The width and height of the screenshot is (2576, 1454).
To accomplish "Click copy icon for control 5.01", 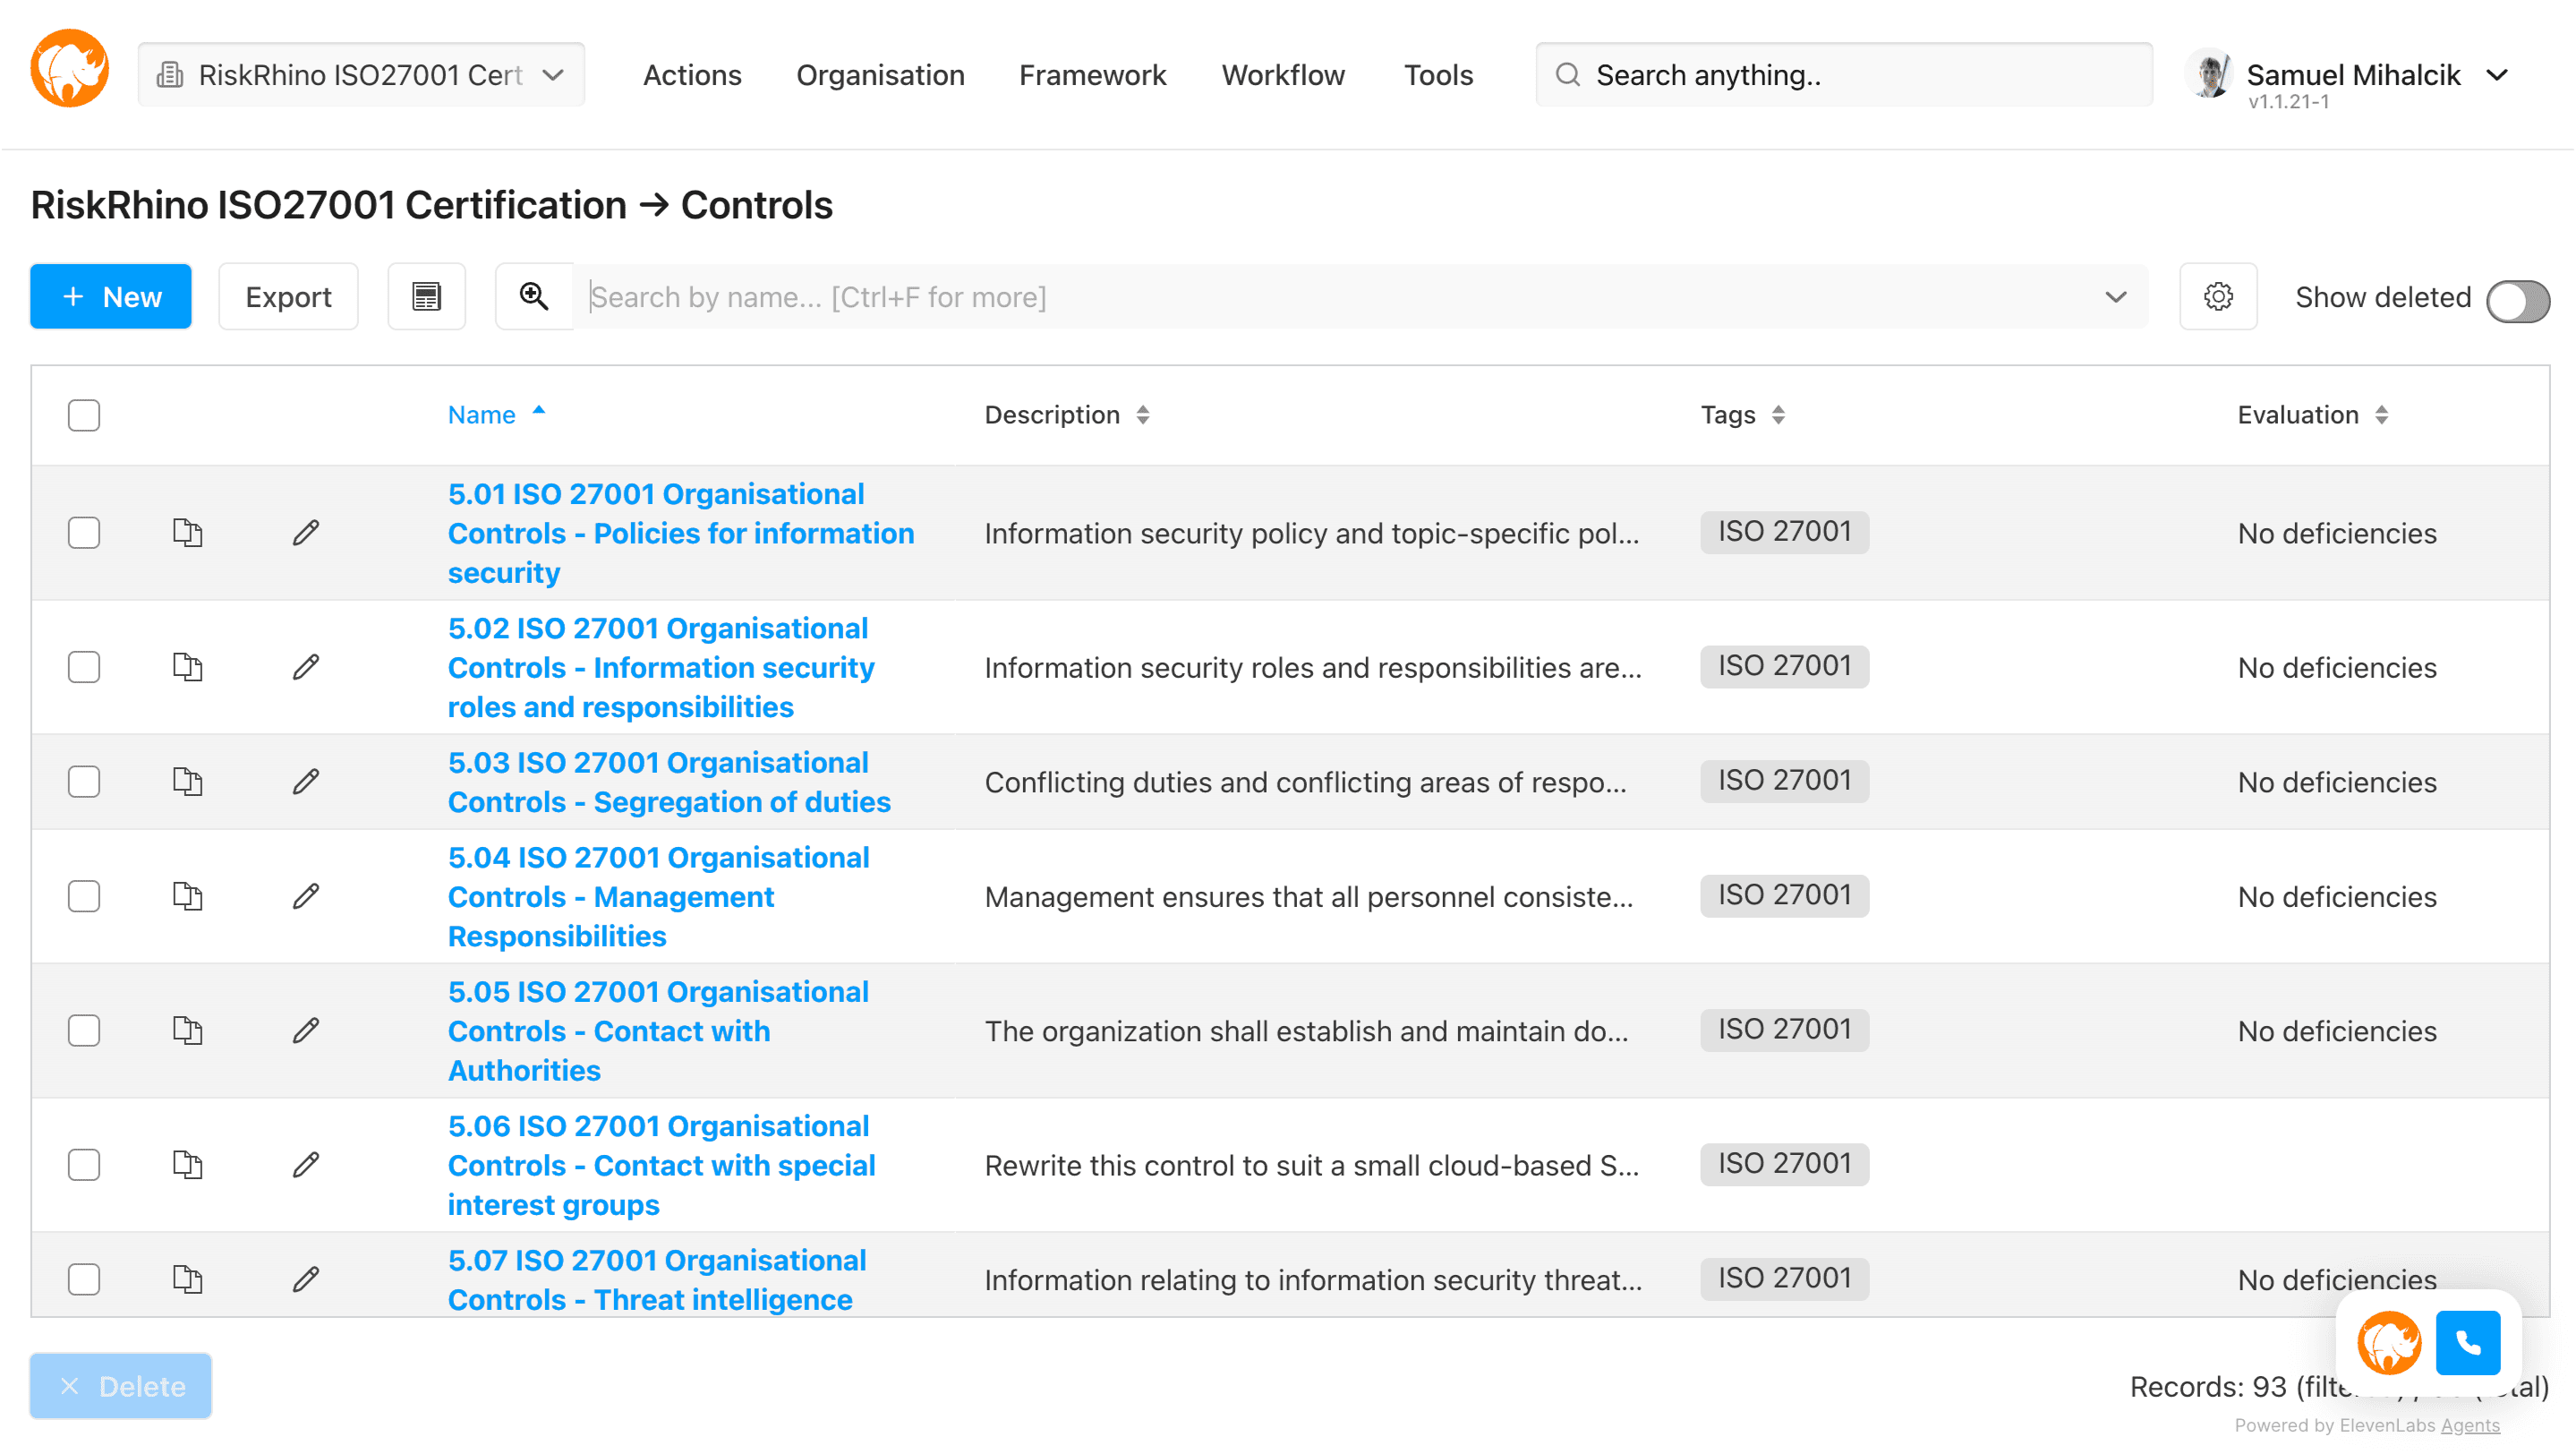I will [187, 533].
